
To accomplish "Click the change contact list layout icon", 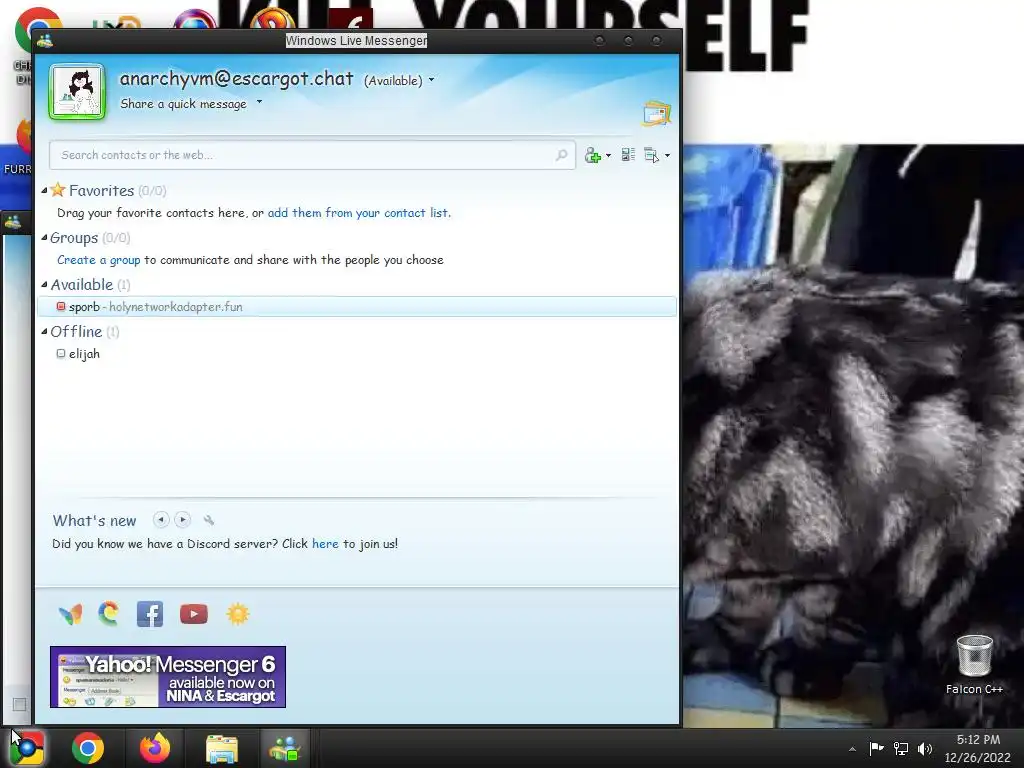I will tap(628, 154).
